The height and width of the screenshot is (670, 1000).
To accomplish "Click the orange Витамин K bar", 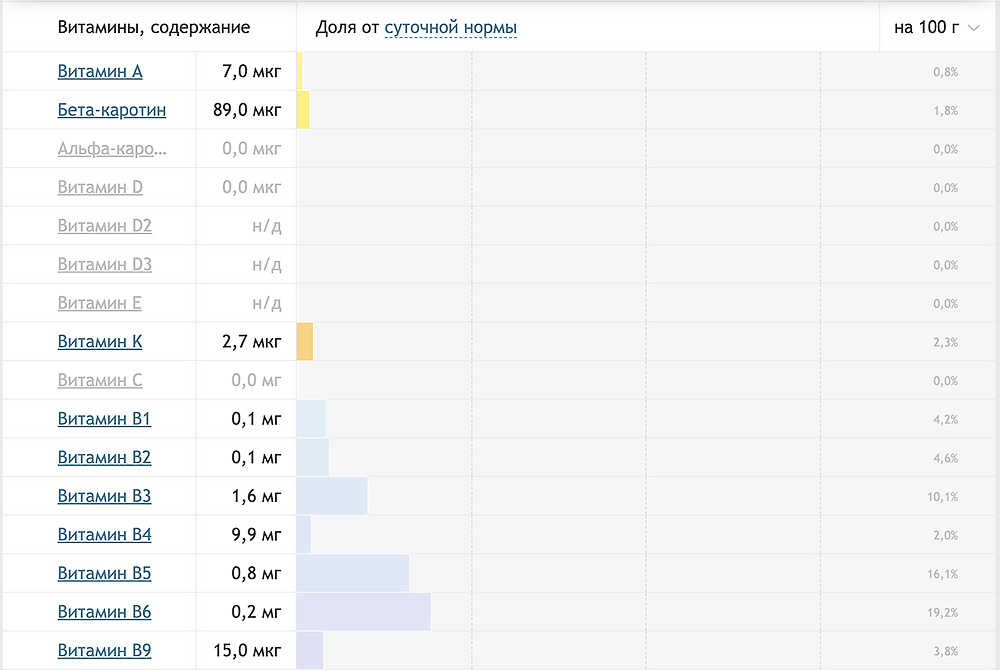I will [x=305, y=342].
